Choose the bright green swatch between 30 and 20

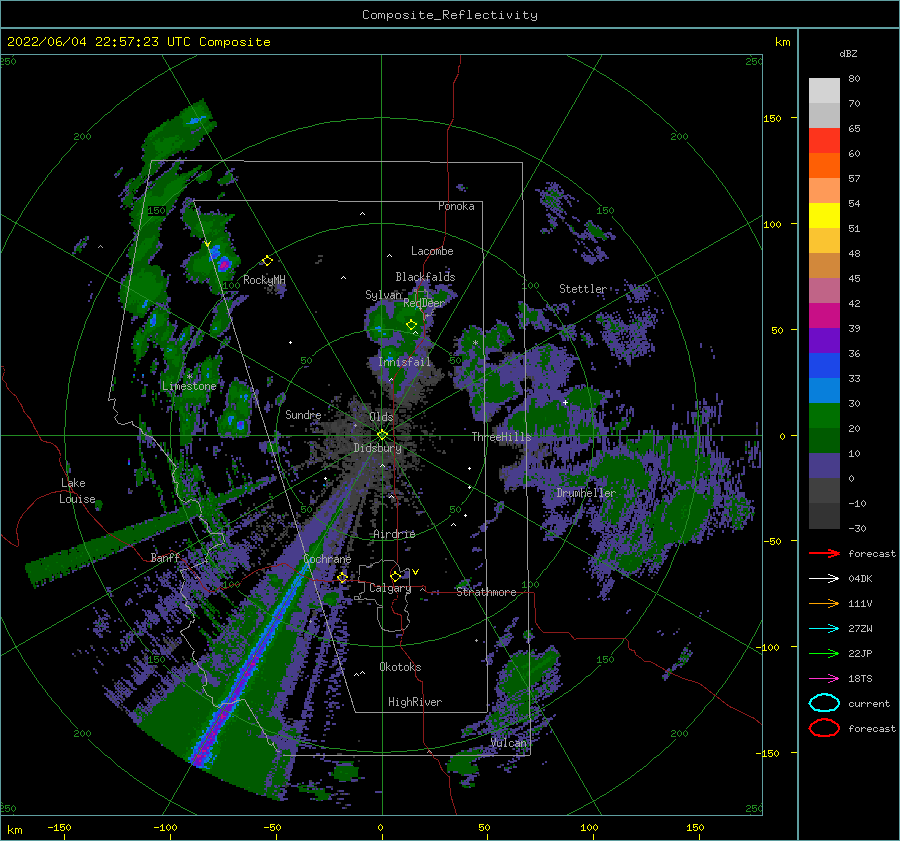tap(824, 416)
